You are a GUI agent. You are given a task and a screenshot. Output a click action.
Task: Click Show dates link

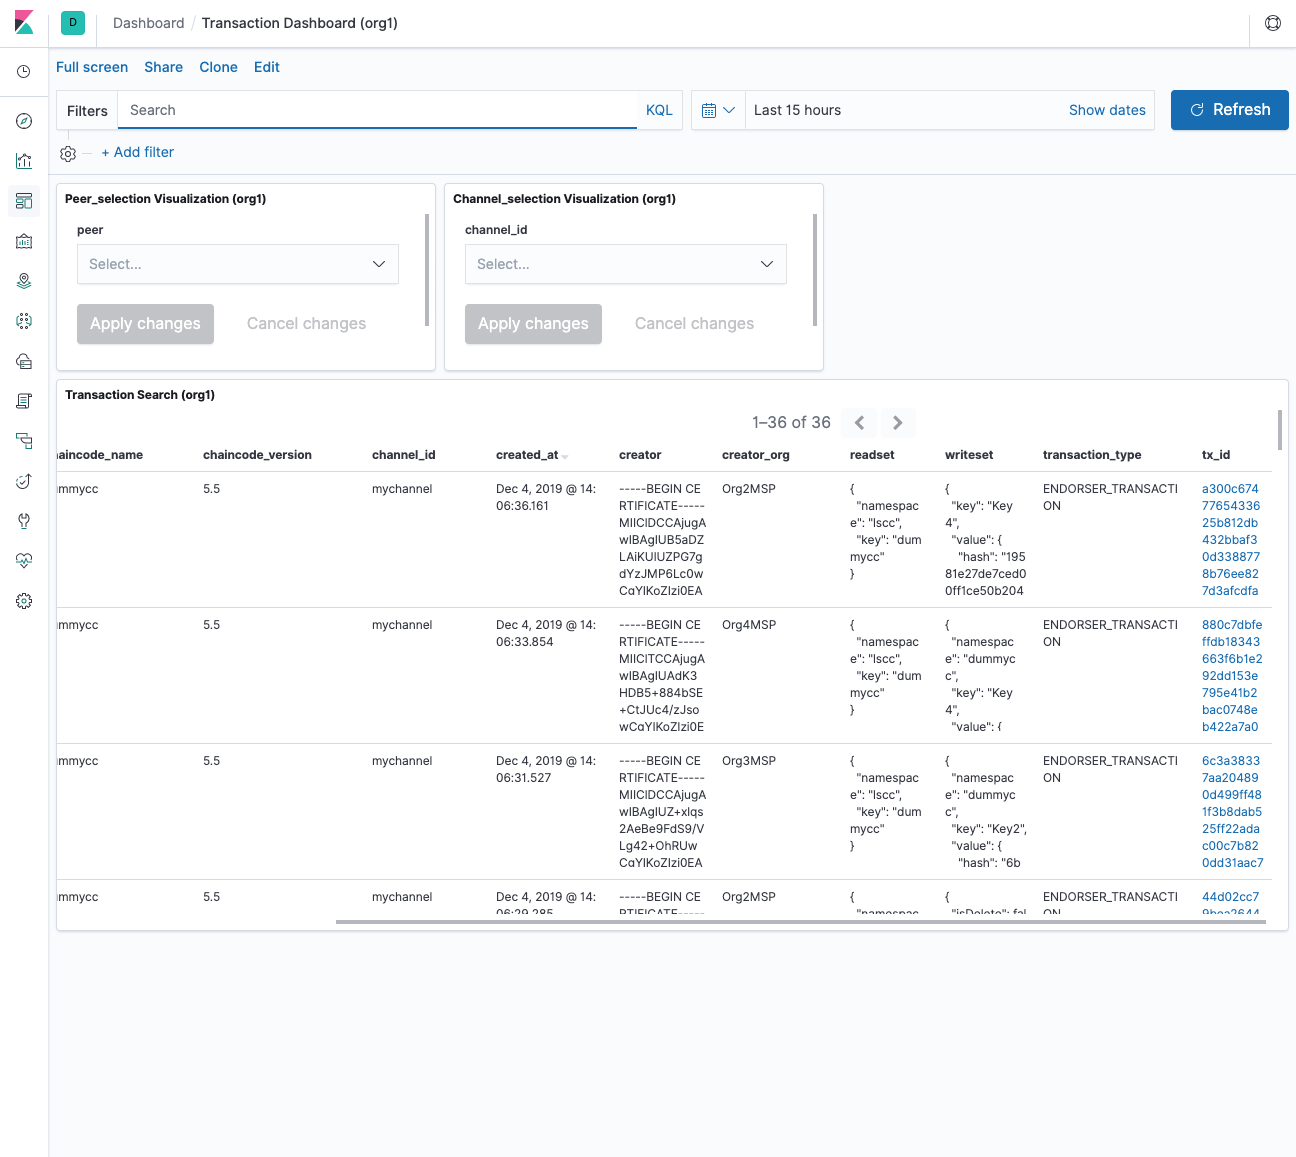point(1107,110)
